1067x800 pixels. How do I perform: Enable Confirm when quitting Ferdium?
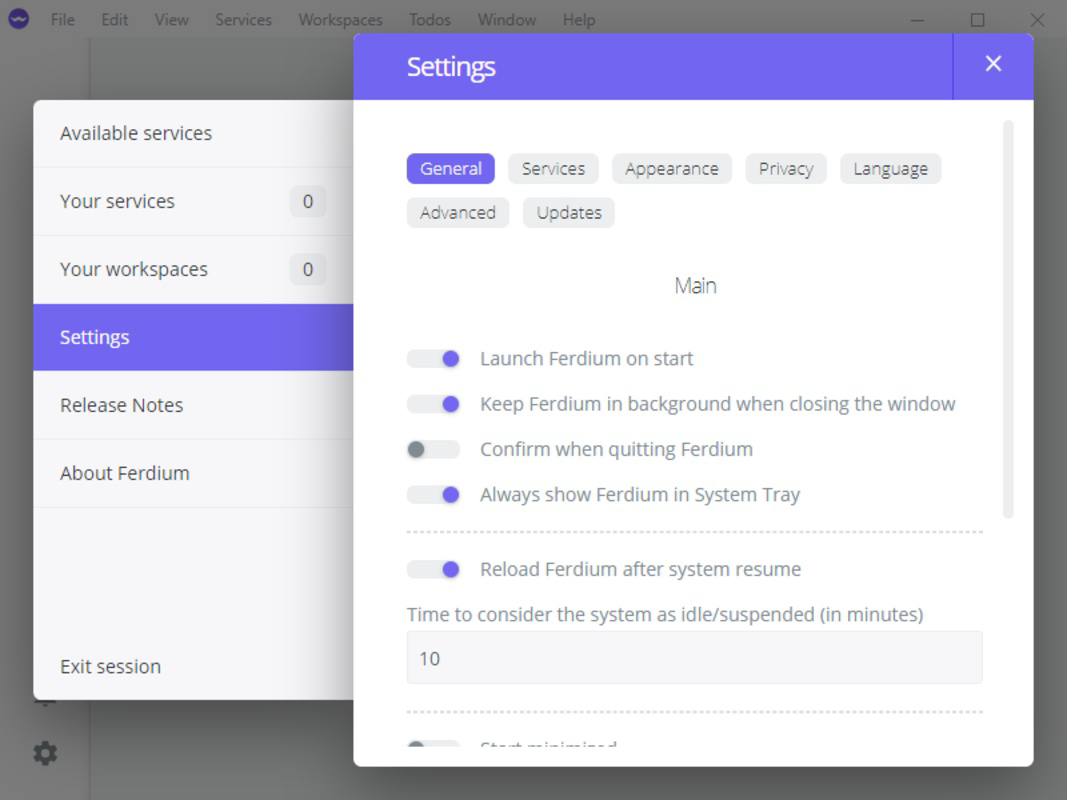(433, 450)
